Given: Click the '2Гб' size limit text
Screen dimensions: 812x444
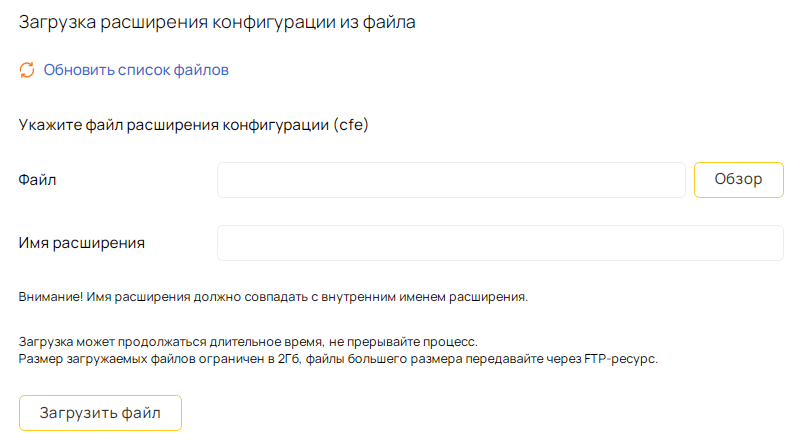Looking at the screenshot, I should coord(288,359).
